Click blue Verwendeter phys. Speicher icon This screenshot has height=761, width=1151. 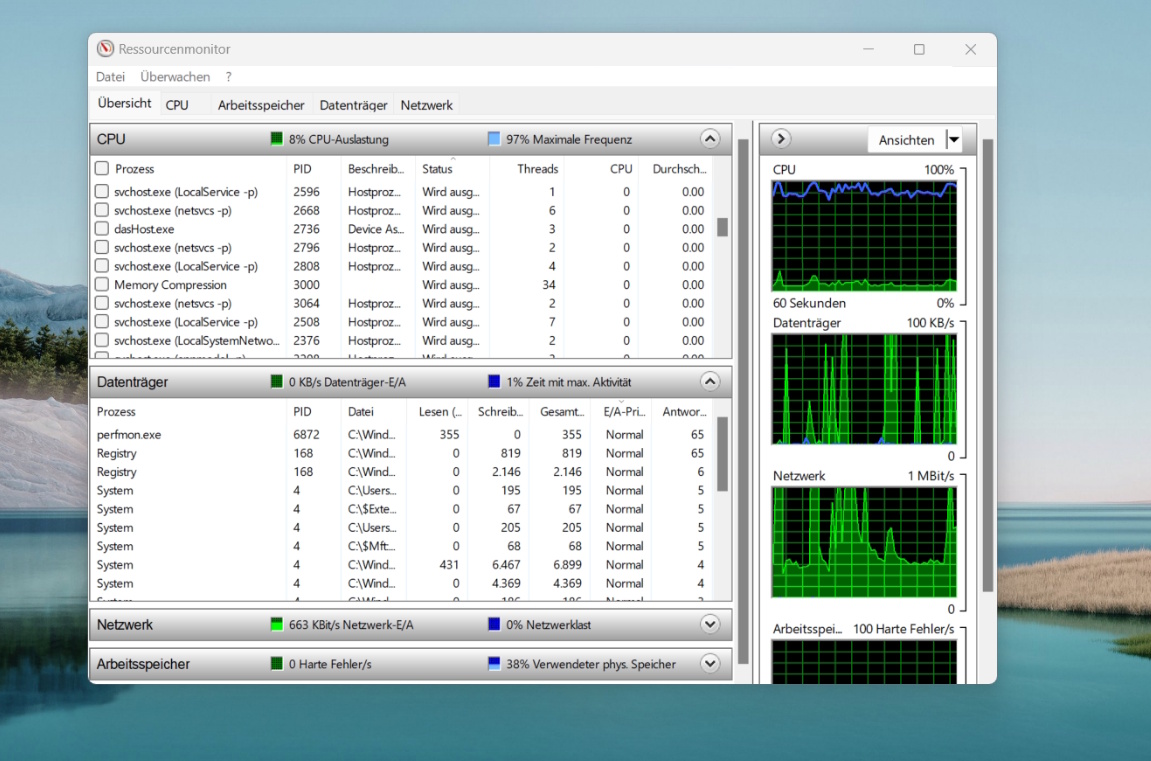[494, 664]
